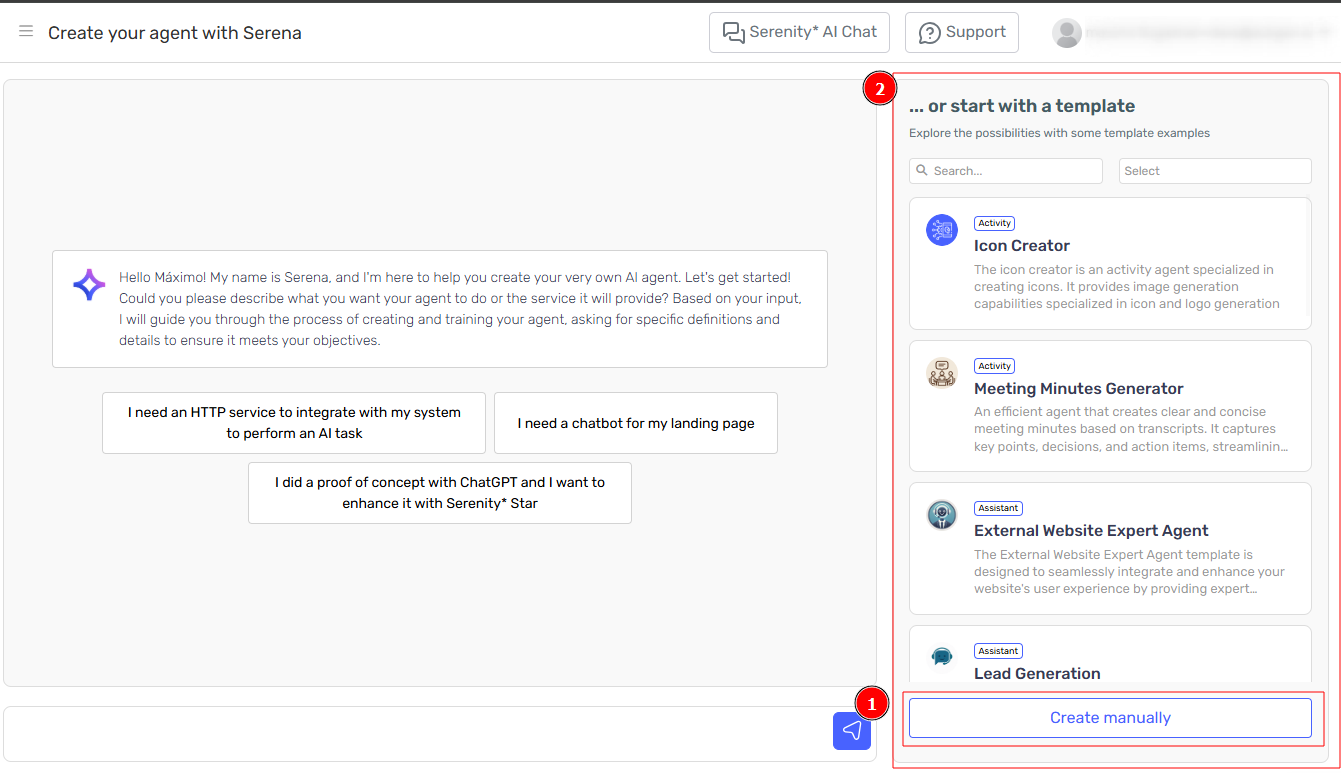Open the hamburger sidebar menu
Screen dimensions: 1341x773
pyautogui.click(x=26, y=32)
